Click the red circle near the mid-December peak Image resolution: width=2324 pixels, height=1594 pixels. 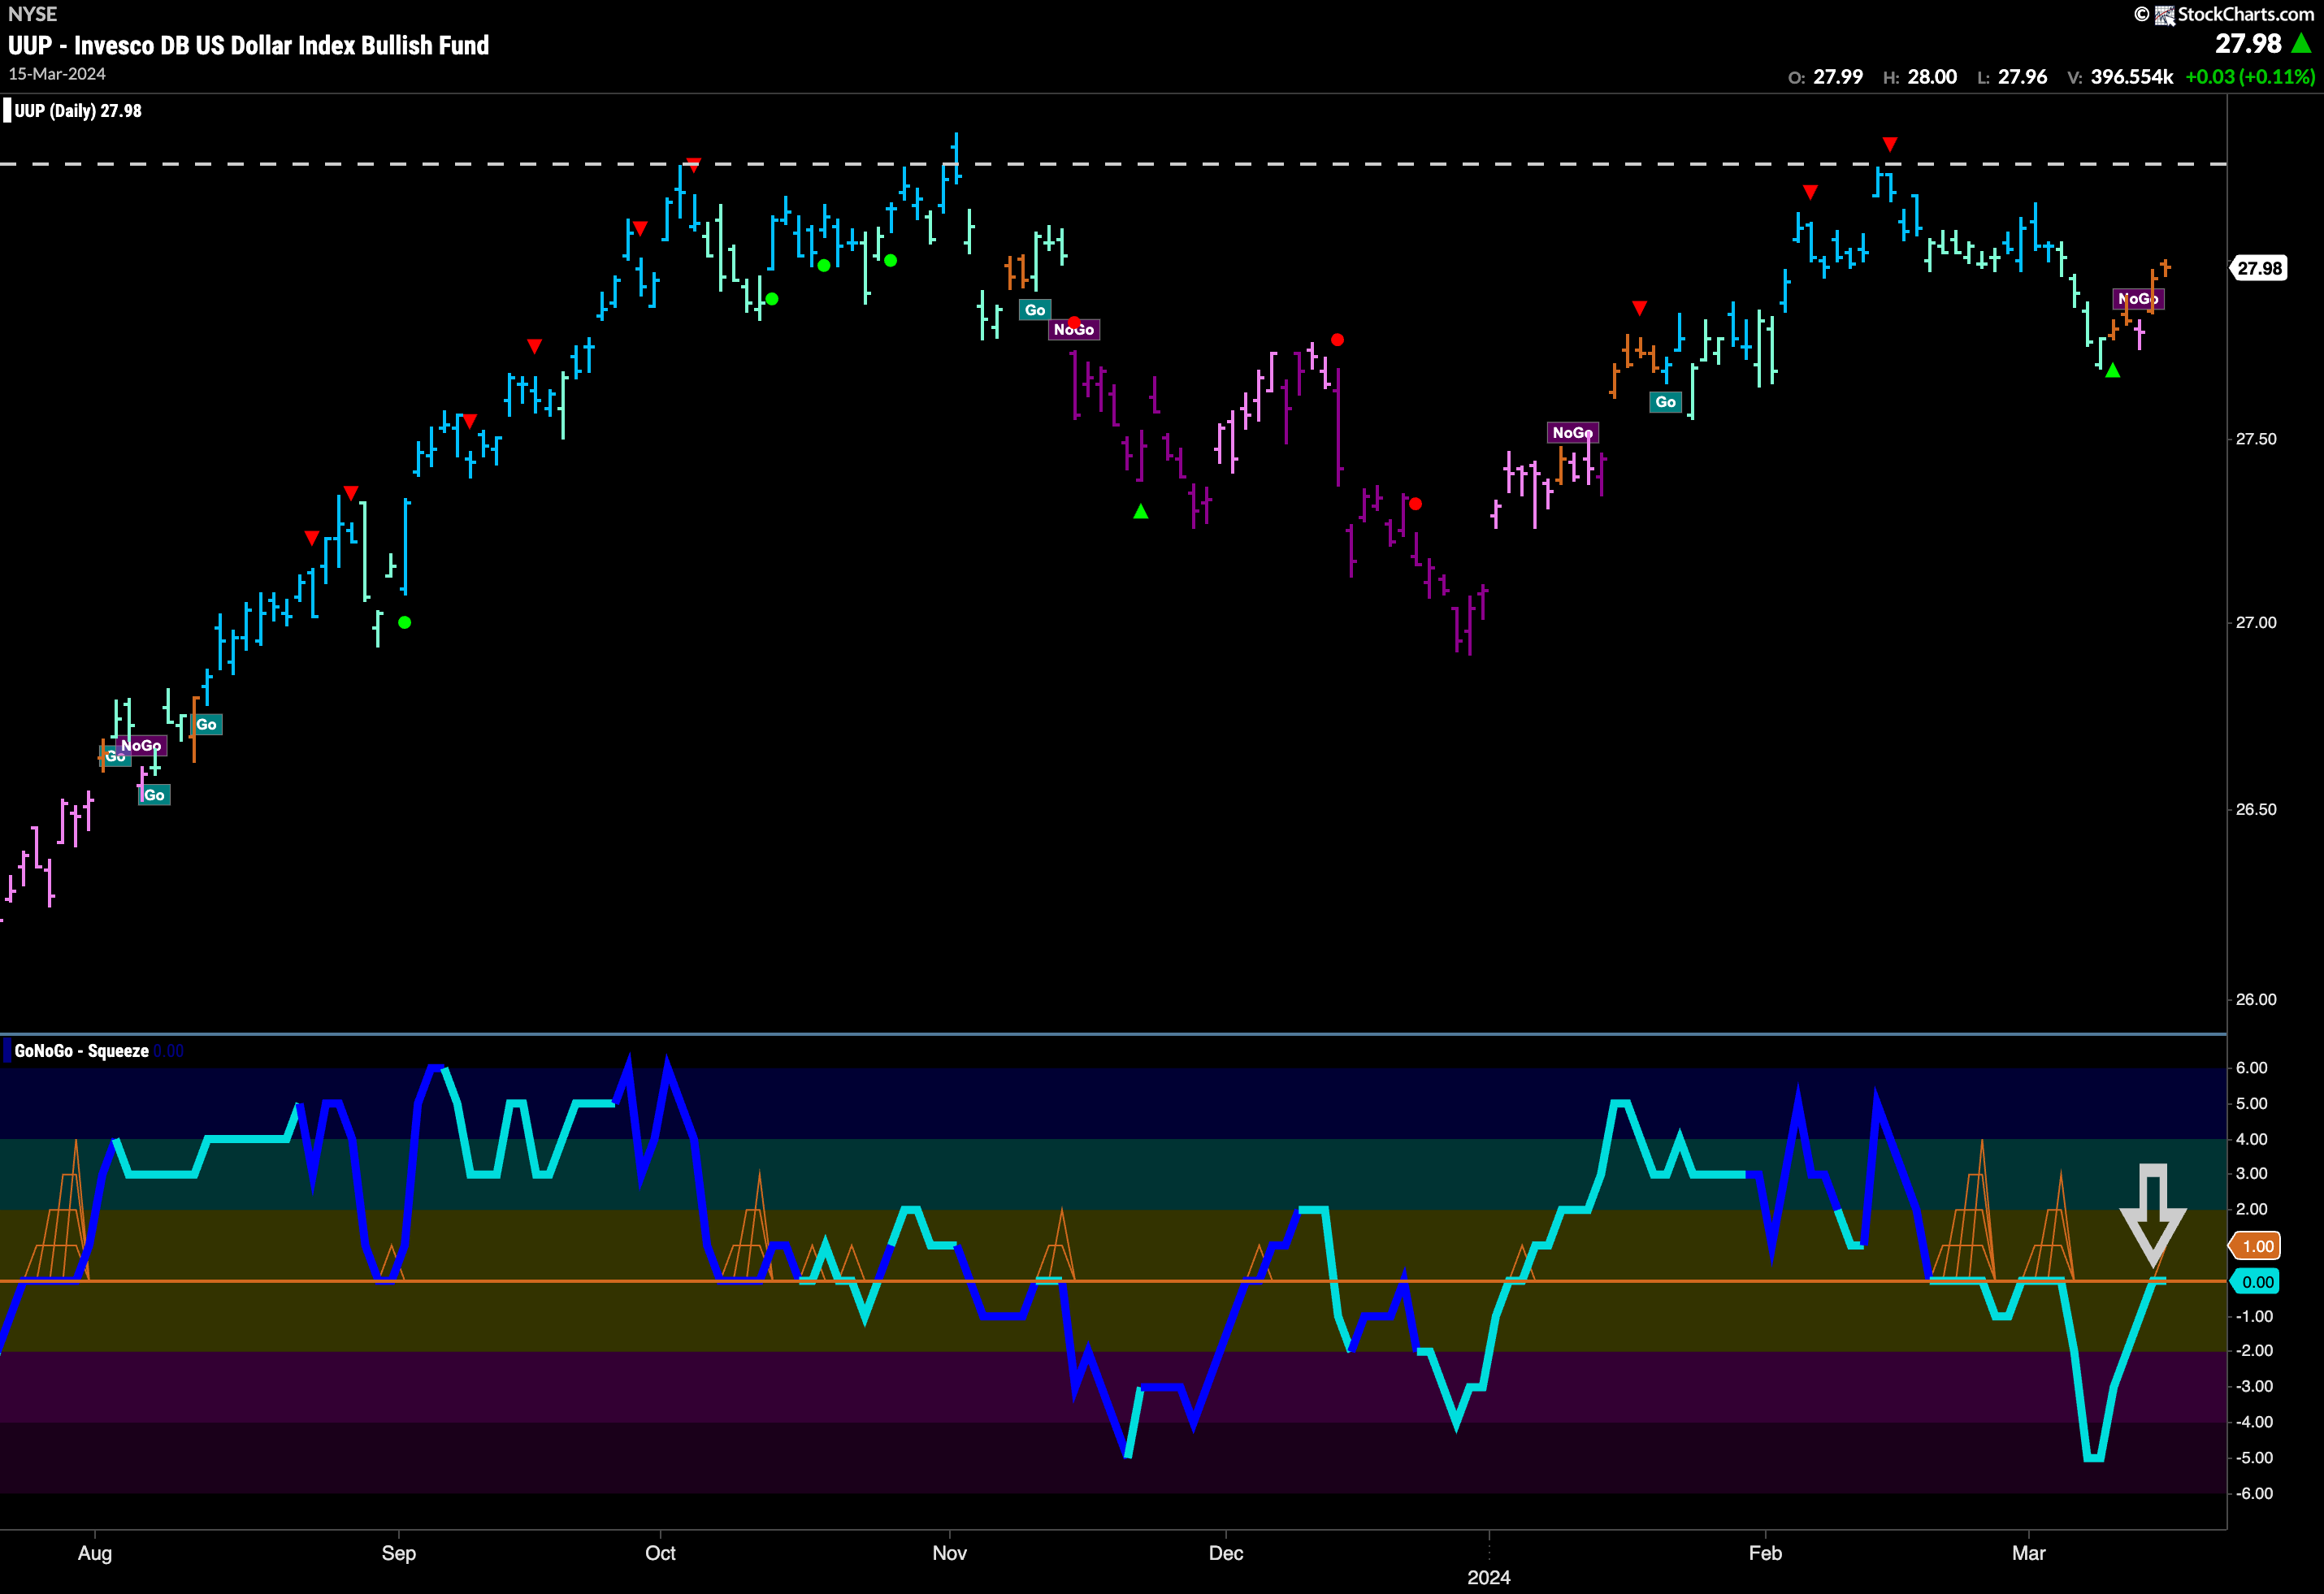click(x=1337, y=340)
